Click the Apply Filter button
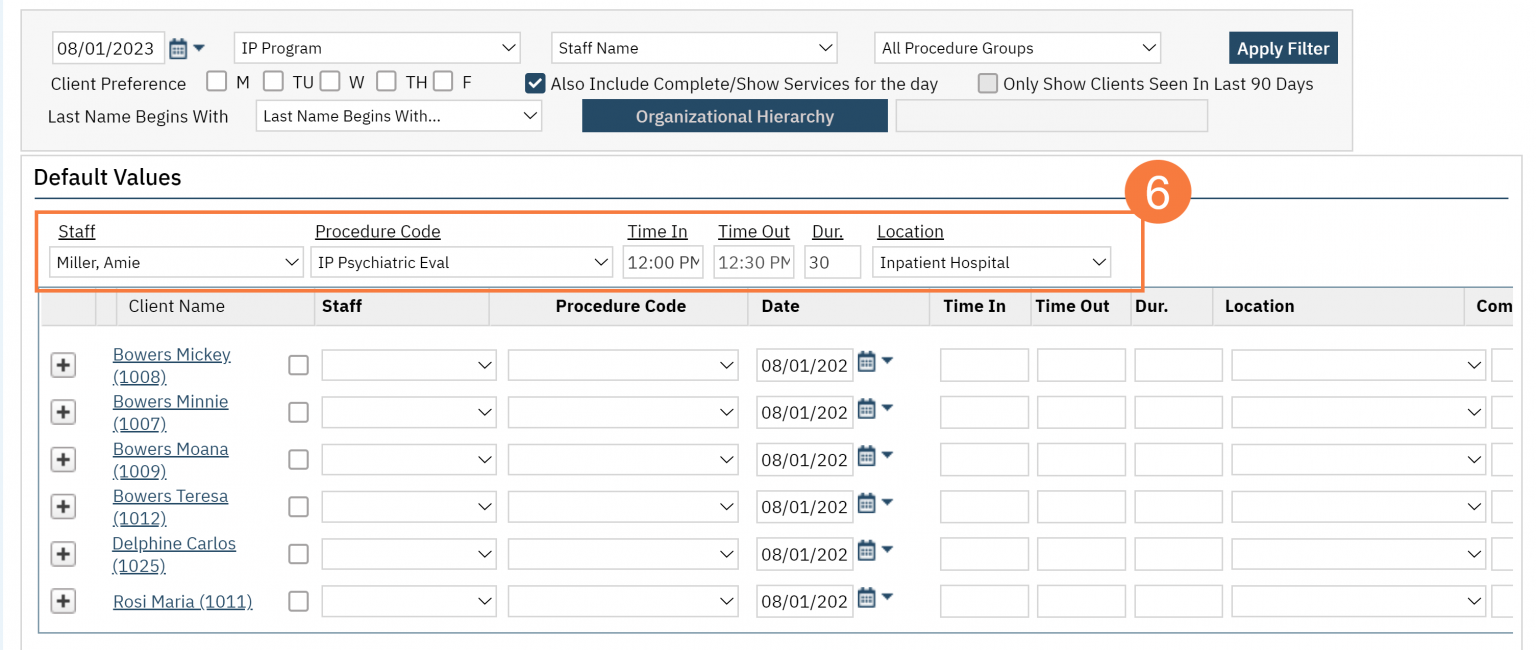 [1283, 47]
